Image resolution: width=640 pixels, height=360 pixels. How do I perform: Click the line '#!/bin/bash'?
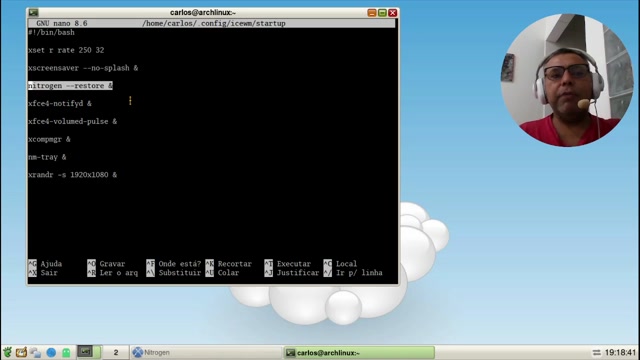click(x=51, y=32)
